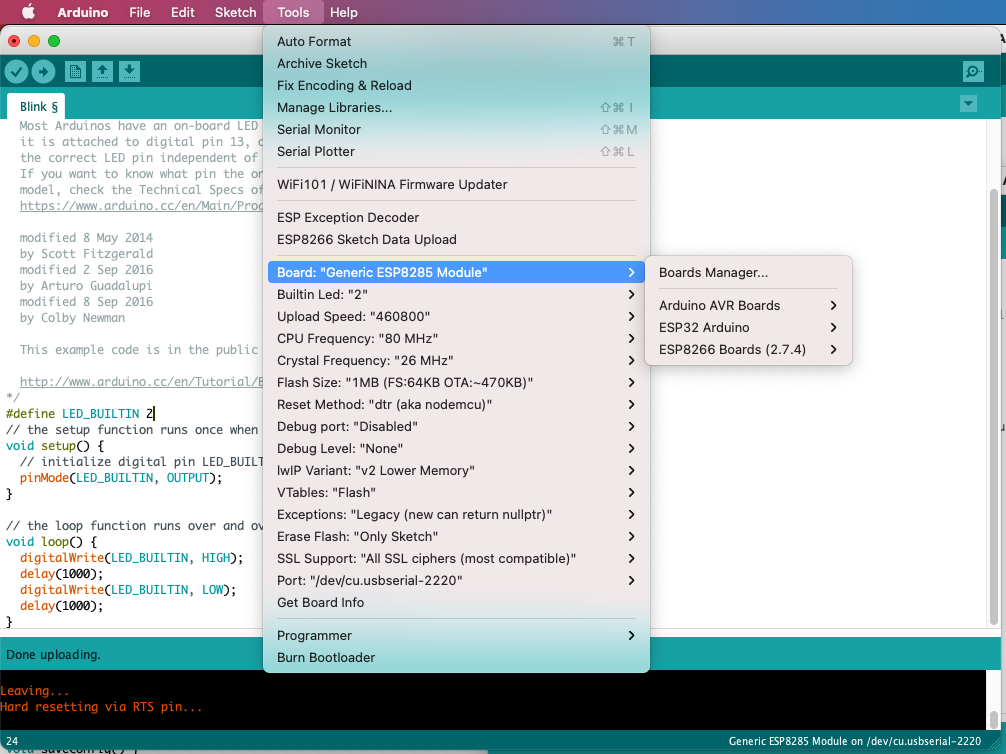
Task: Select Get Board Info
Action: coord(456,603)
